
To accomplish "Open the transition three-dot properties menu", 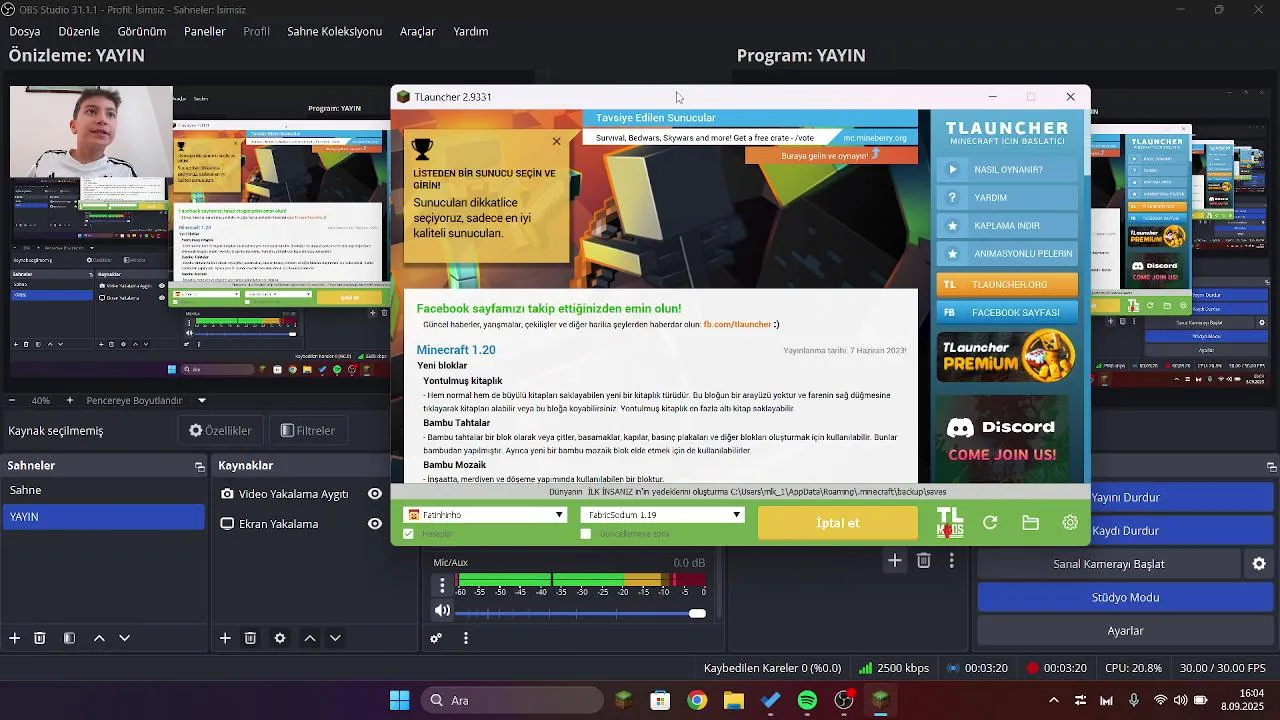I will pos(952,561).
